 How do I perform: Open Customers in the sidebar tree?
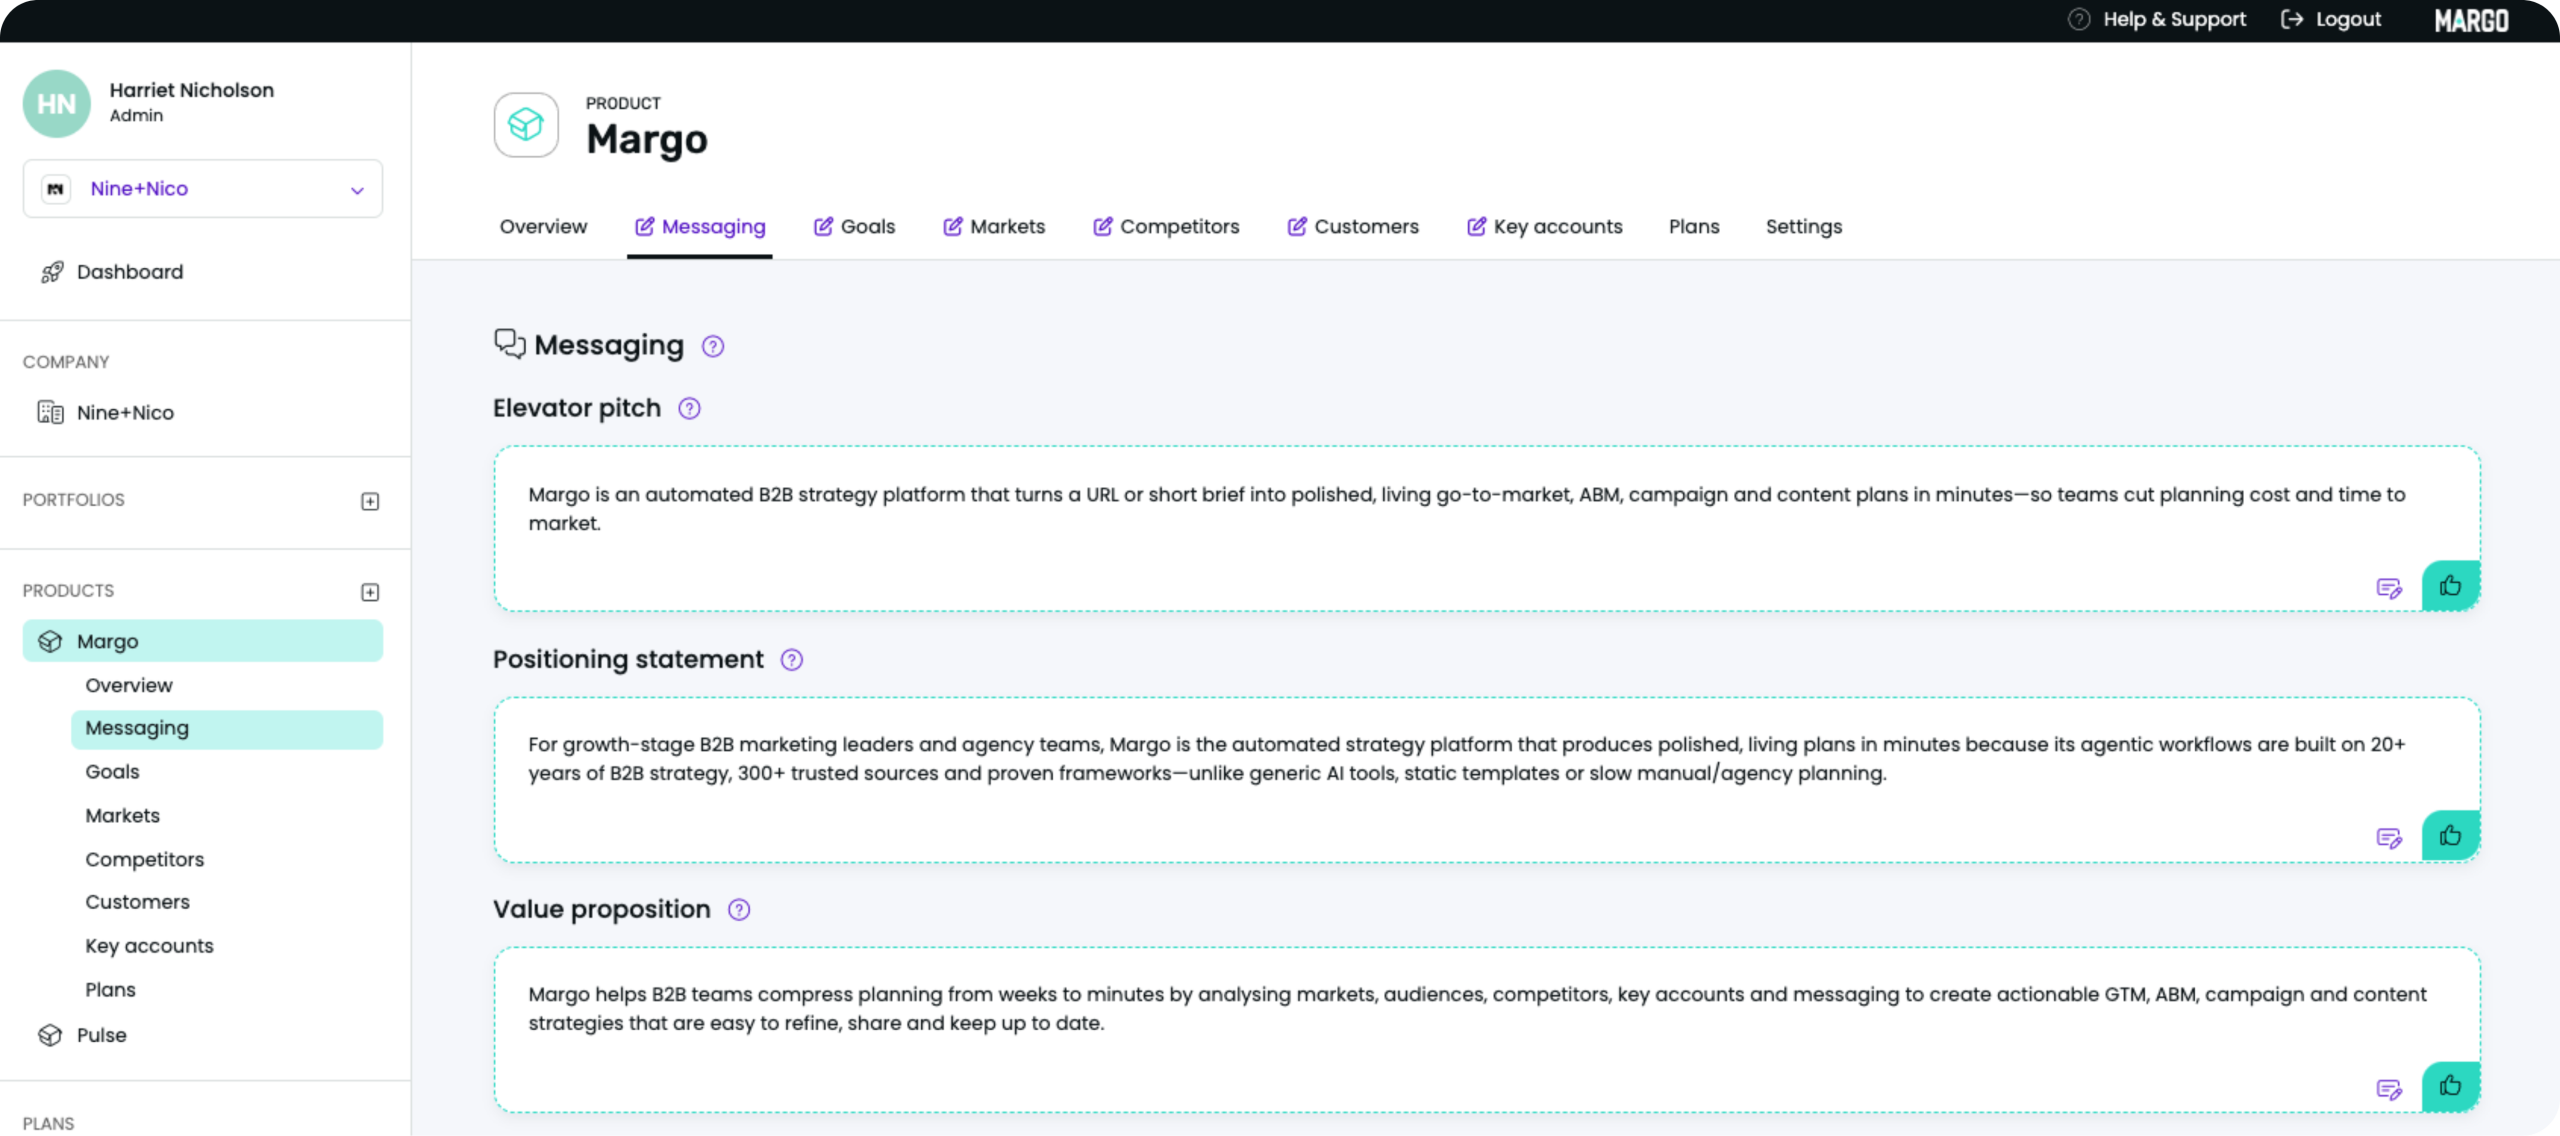[x=137, y=903]
